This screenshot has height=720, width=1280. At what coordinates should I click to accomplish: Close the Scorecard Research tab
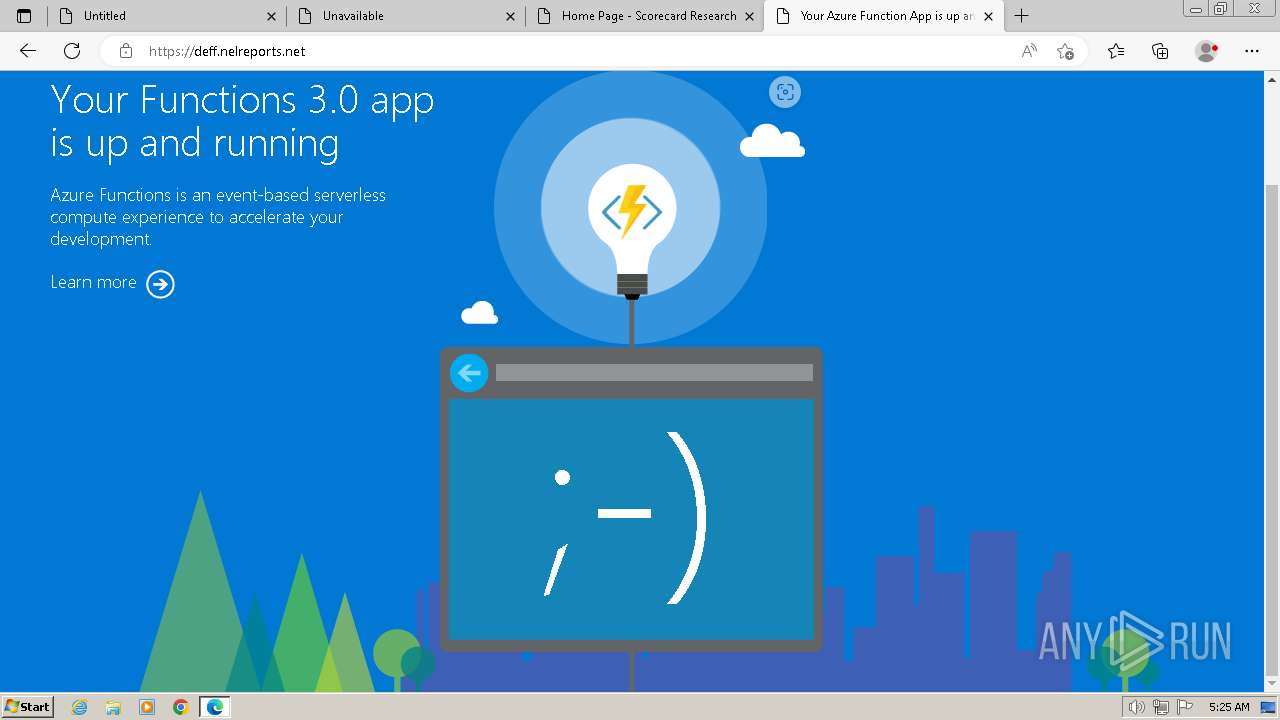(x=749, y=16)
